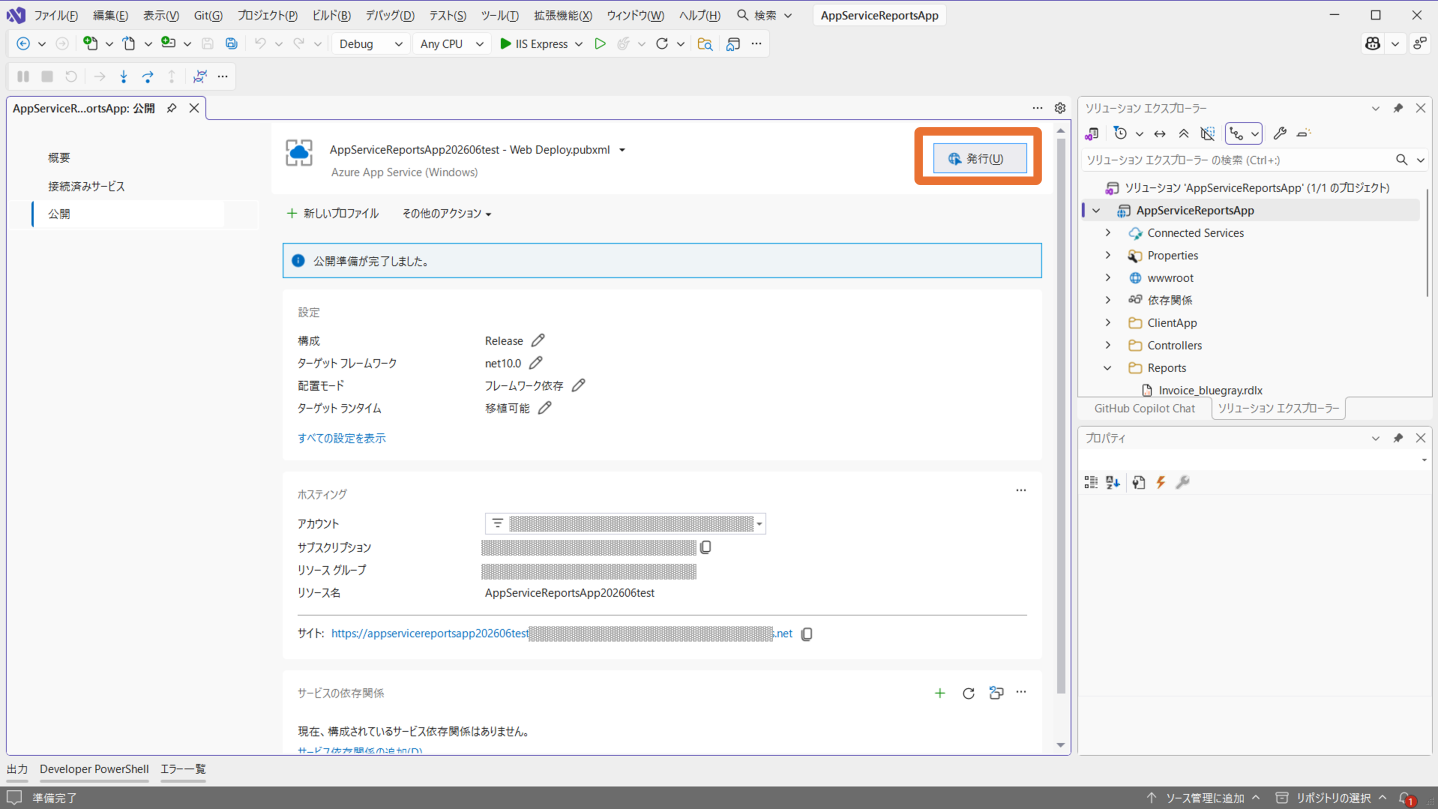Switch to GitHub Copilot Chat tab
Screen dimensions: 1438x809
pos(1144,408)
